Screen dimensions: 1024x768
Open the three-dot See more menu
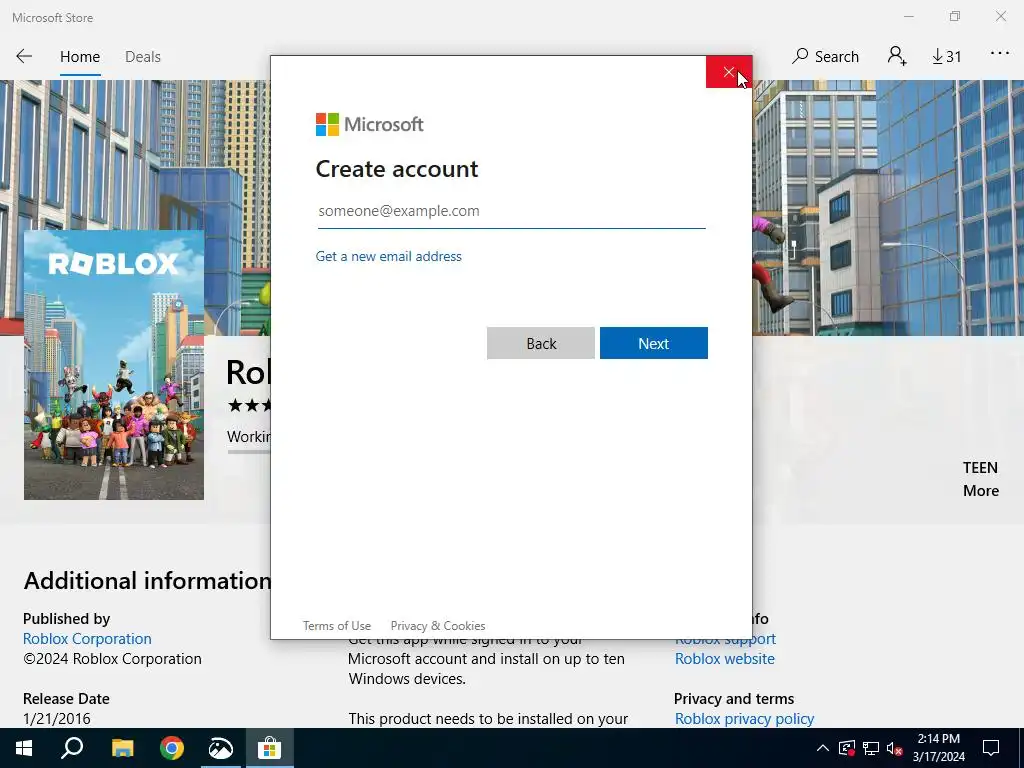1000,54
